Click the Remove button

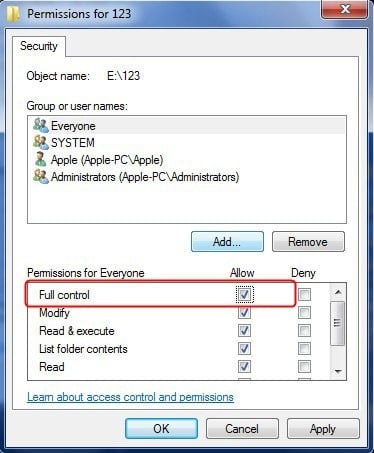[308, 242]
